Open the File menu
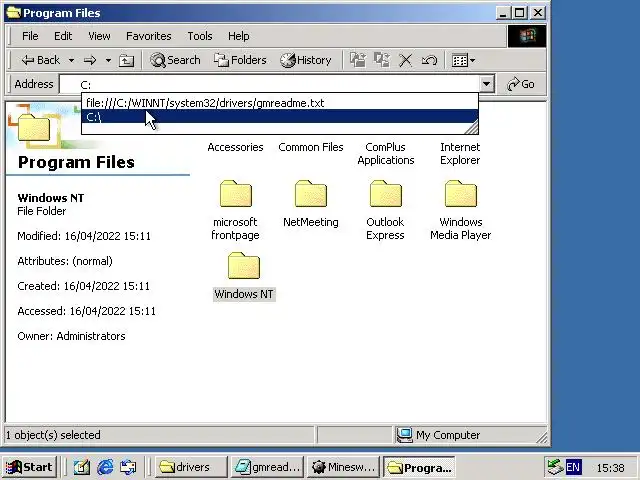Viewport: 640px width, 480px height. pyautogui.click(x=30, y=36)
